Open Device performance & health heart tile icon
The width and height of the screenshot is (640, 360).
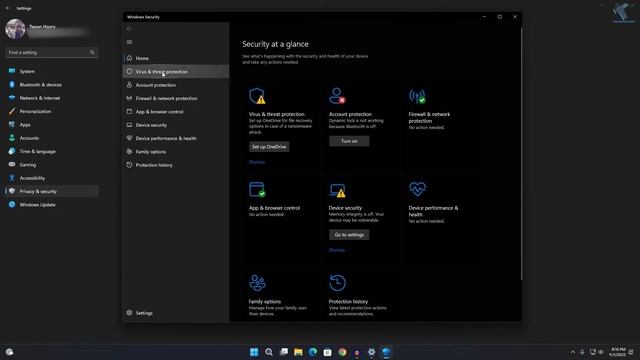click(417, 189)
